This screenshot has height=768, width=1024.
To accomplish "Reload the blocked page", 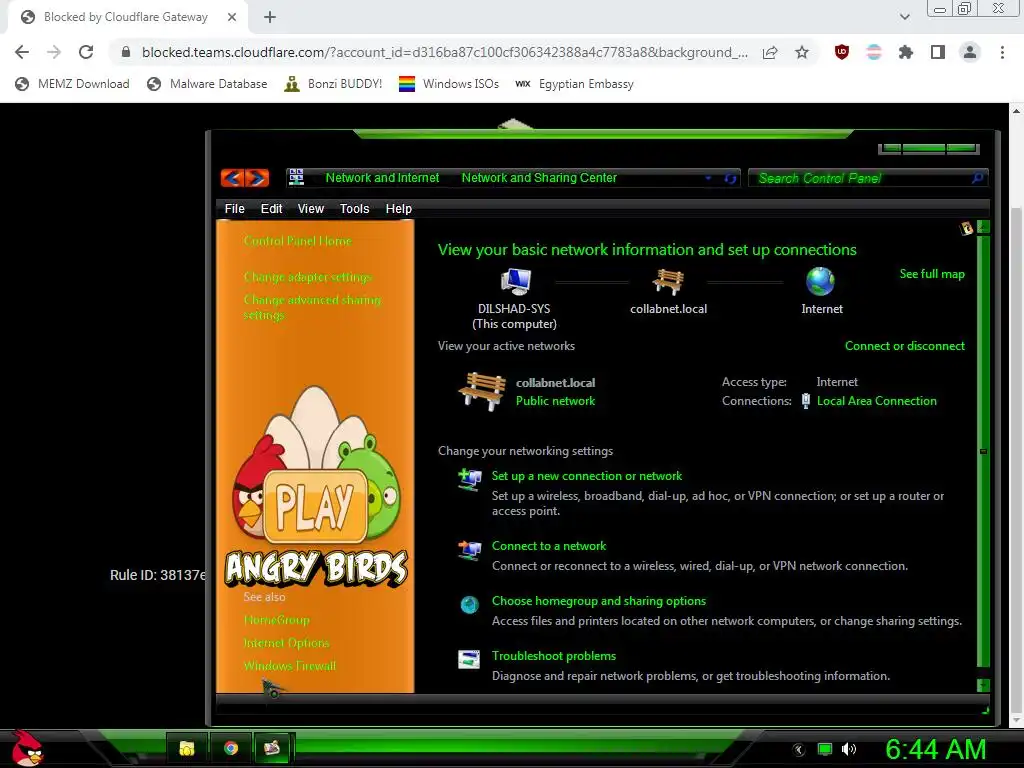I will coord(86,52).
